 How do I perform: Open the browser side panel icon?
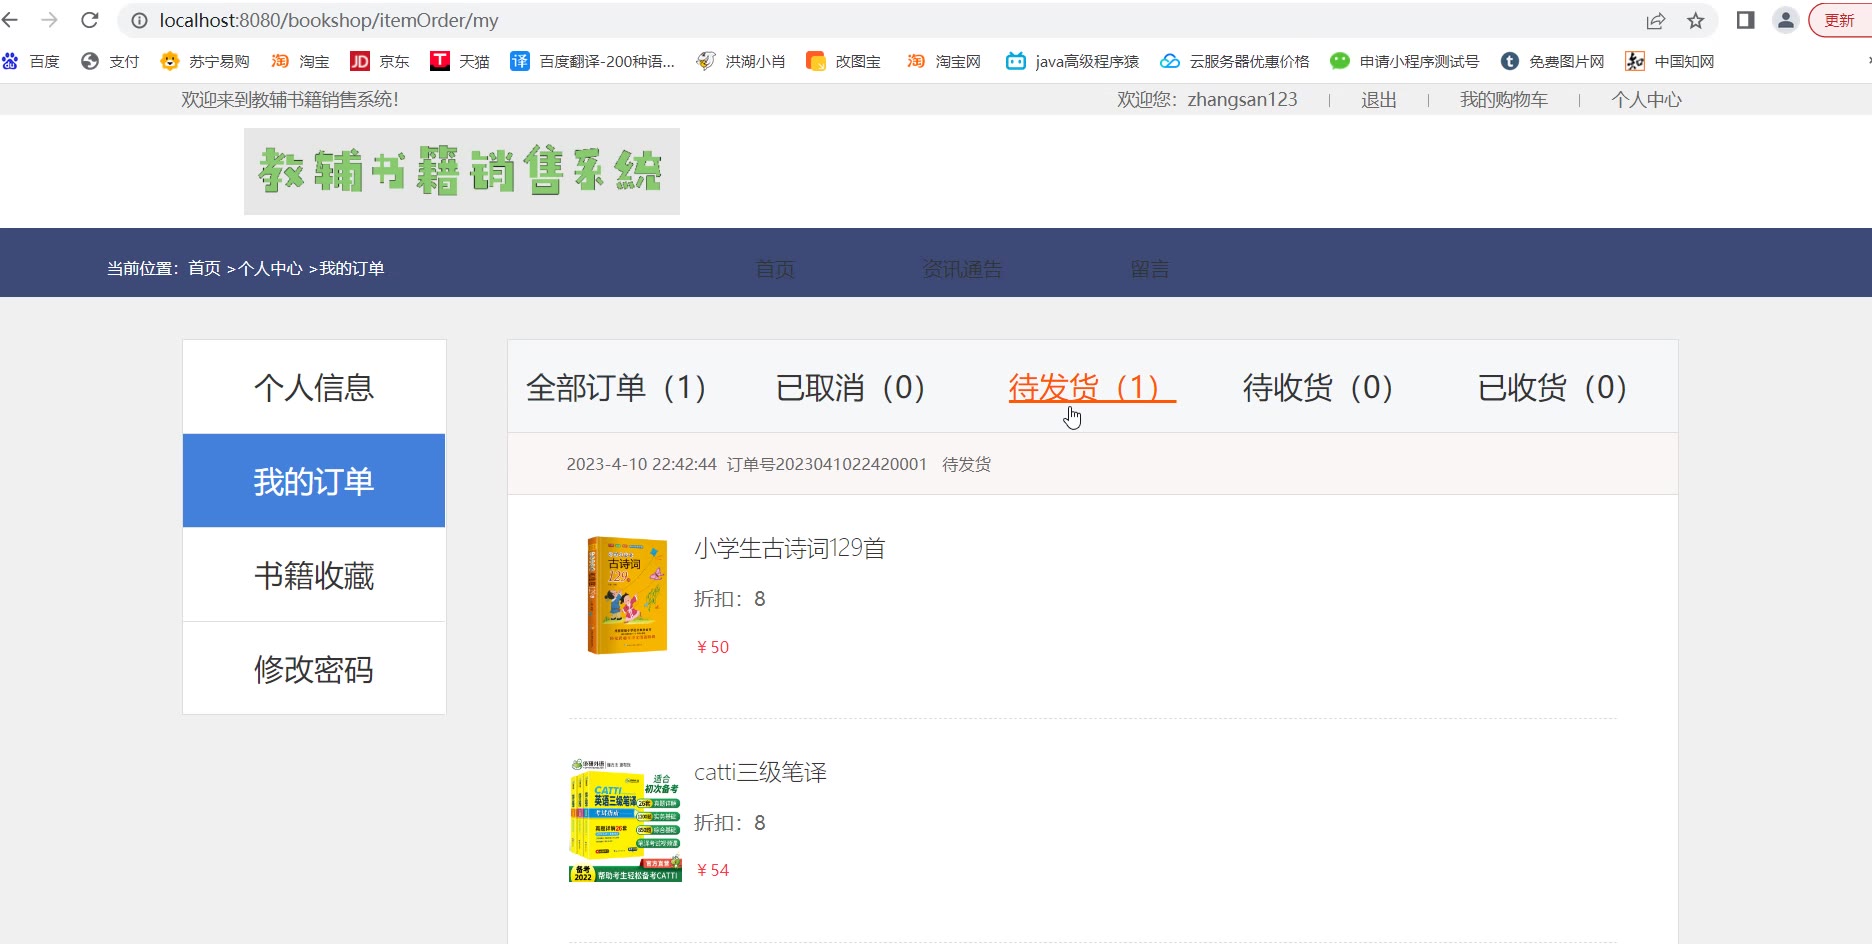click(x=1745, y=20)
